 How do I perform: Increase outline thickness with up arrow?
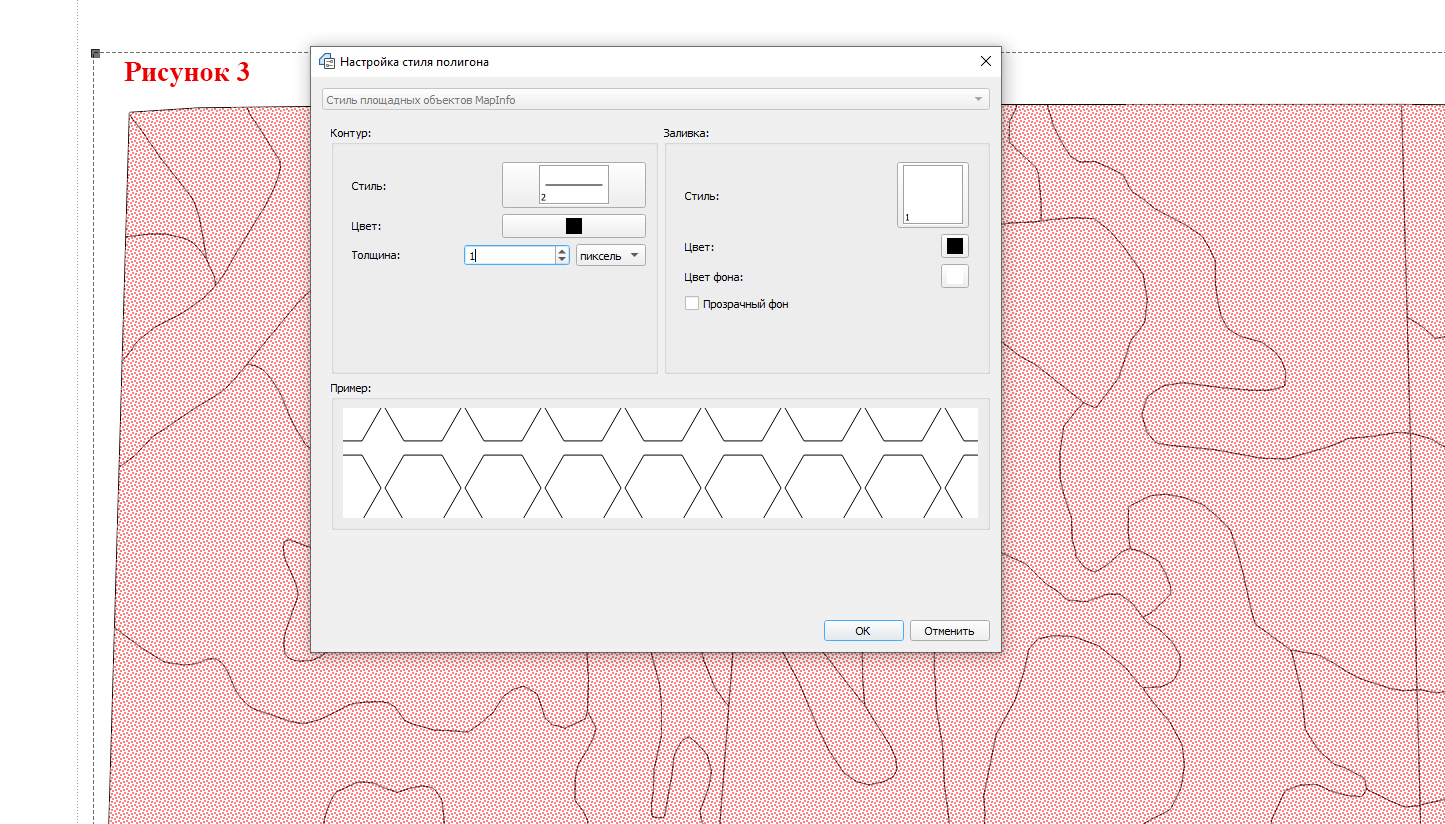(x=562, y=251)
